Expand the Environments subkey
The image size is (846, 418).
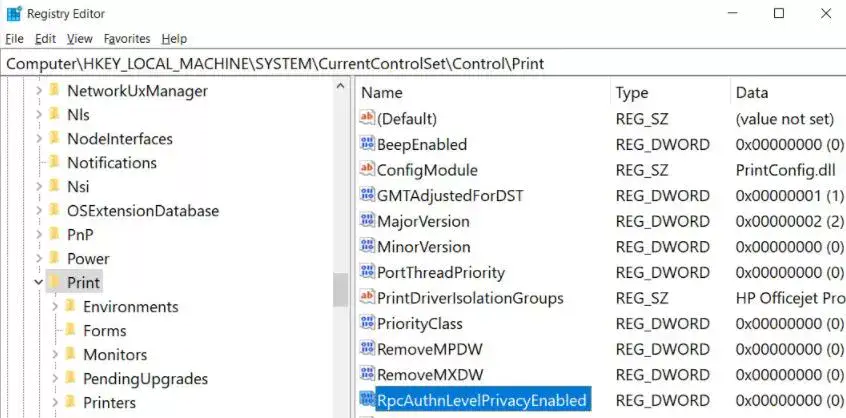pos(55,306)
